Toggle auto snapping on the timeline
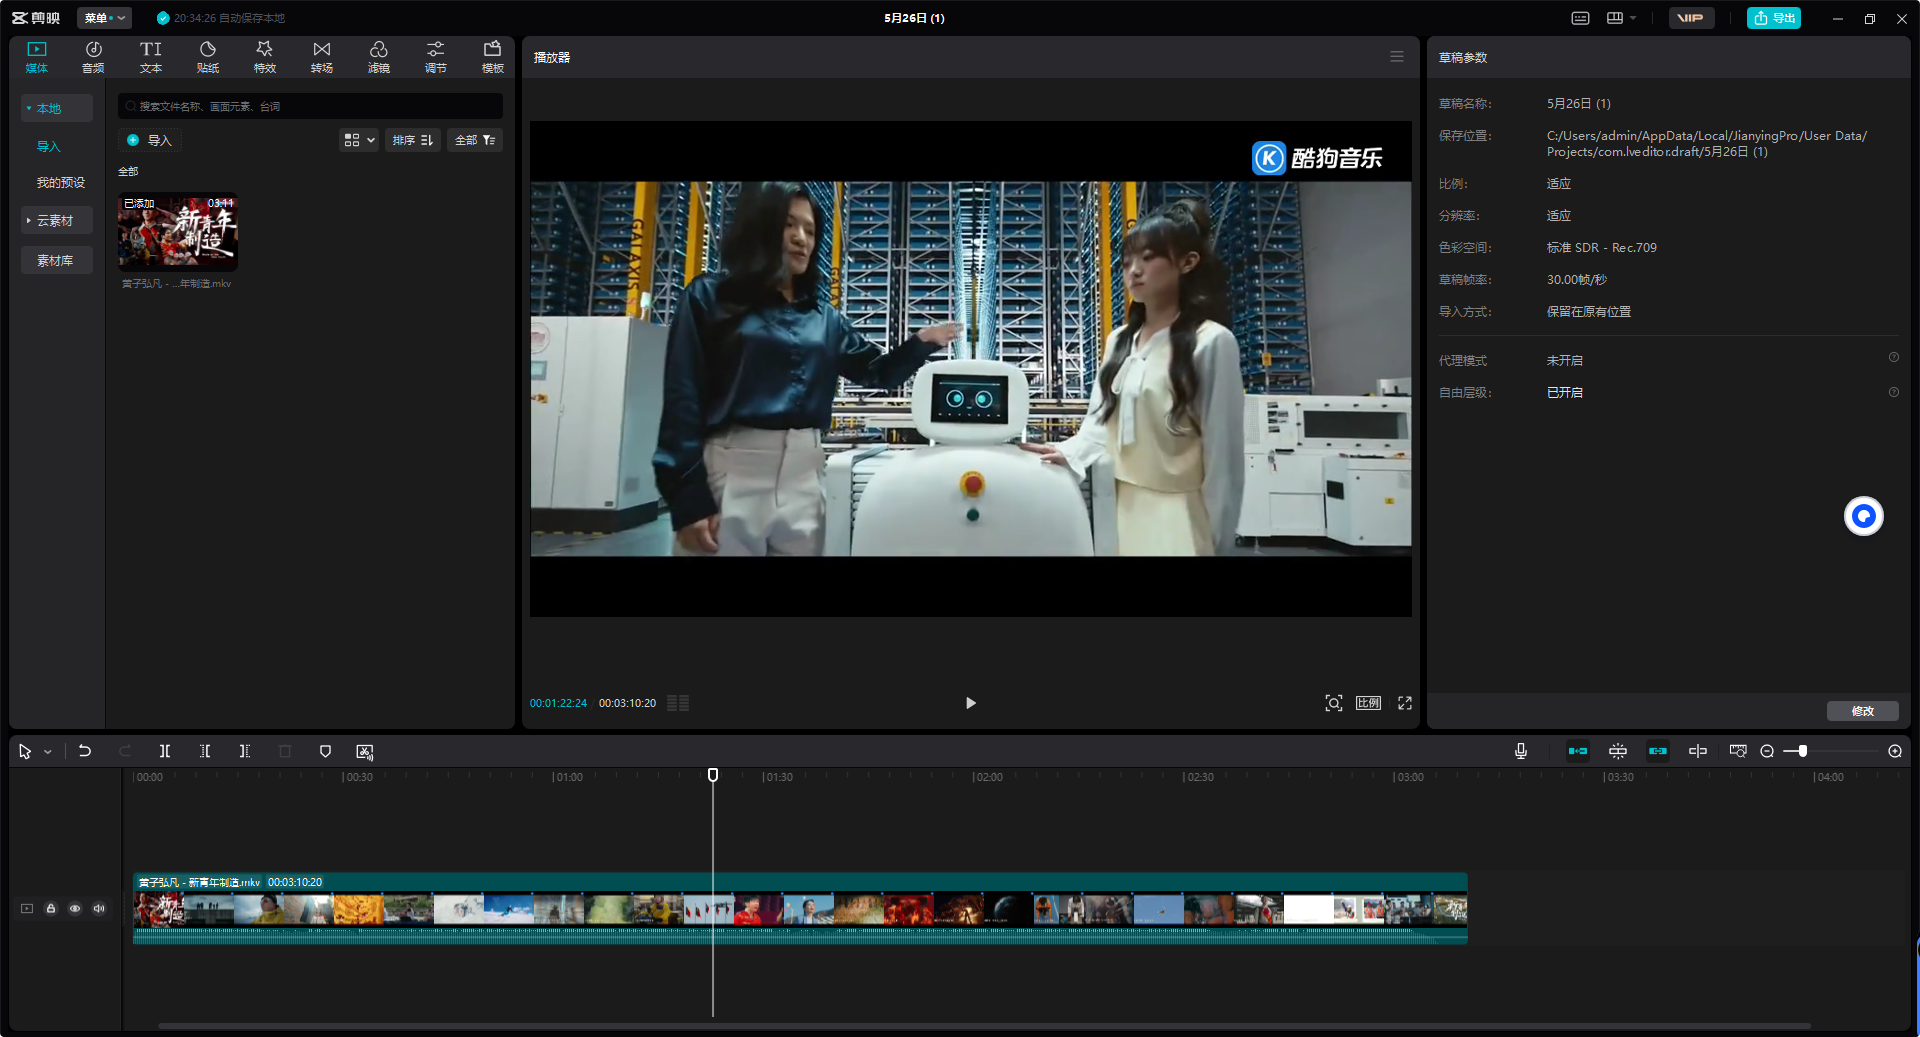1920x1037 pixels. [x=1618, y=751]
